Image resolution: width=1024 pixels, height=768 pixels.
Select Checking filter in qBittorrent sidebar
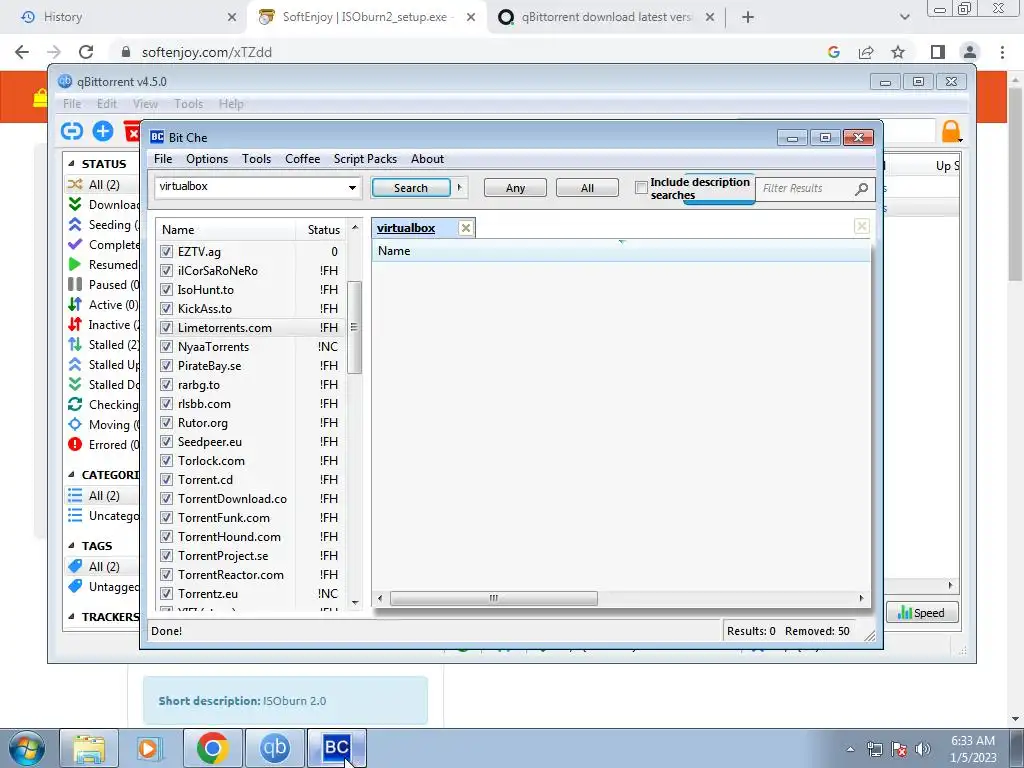point(103,405)
